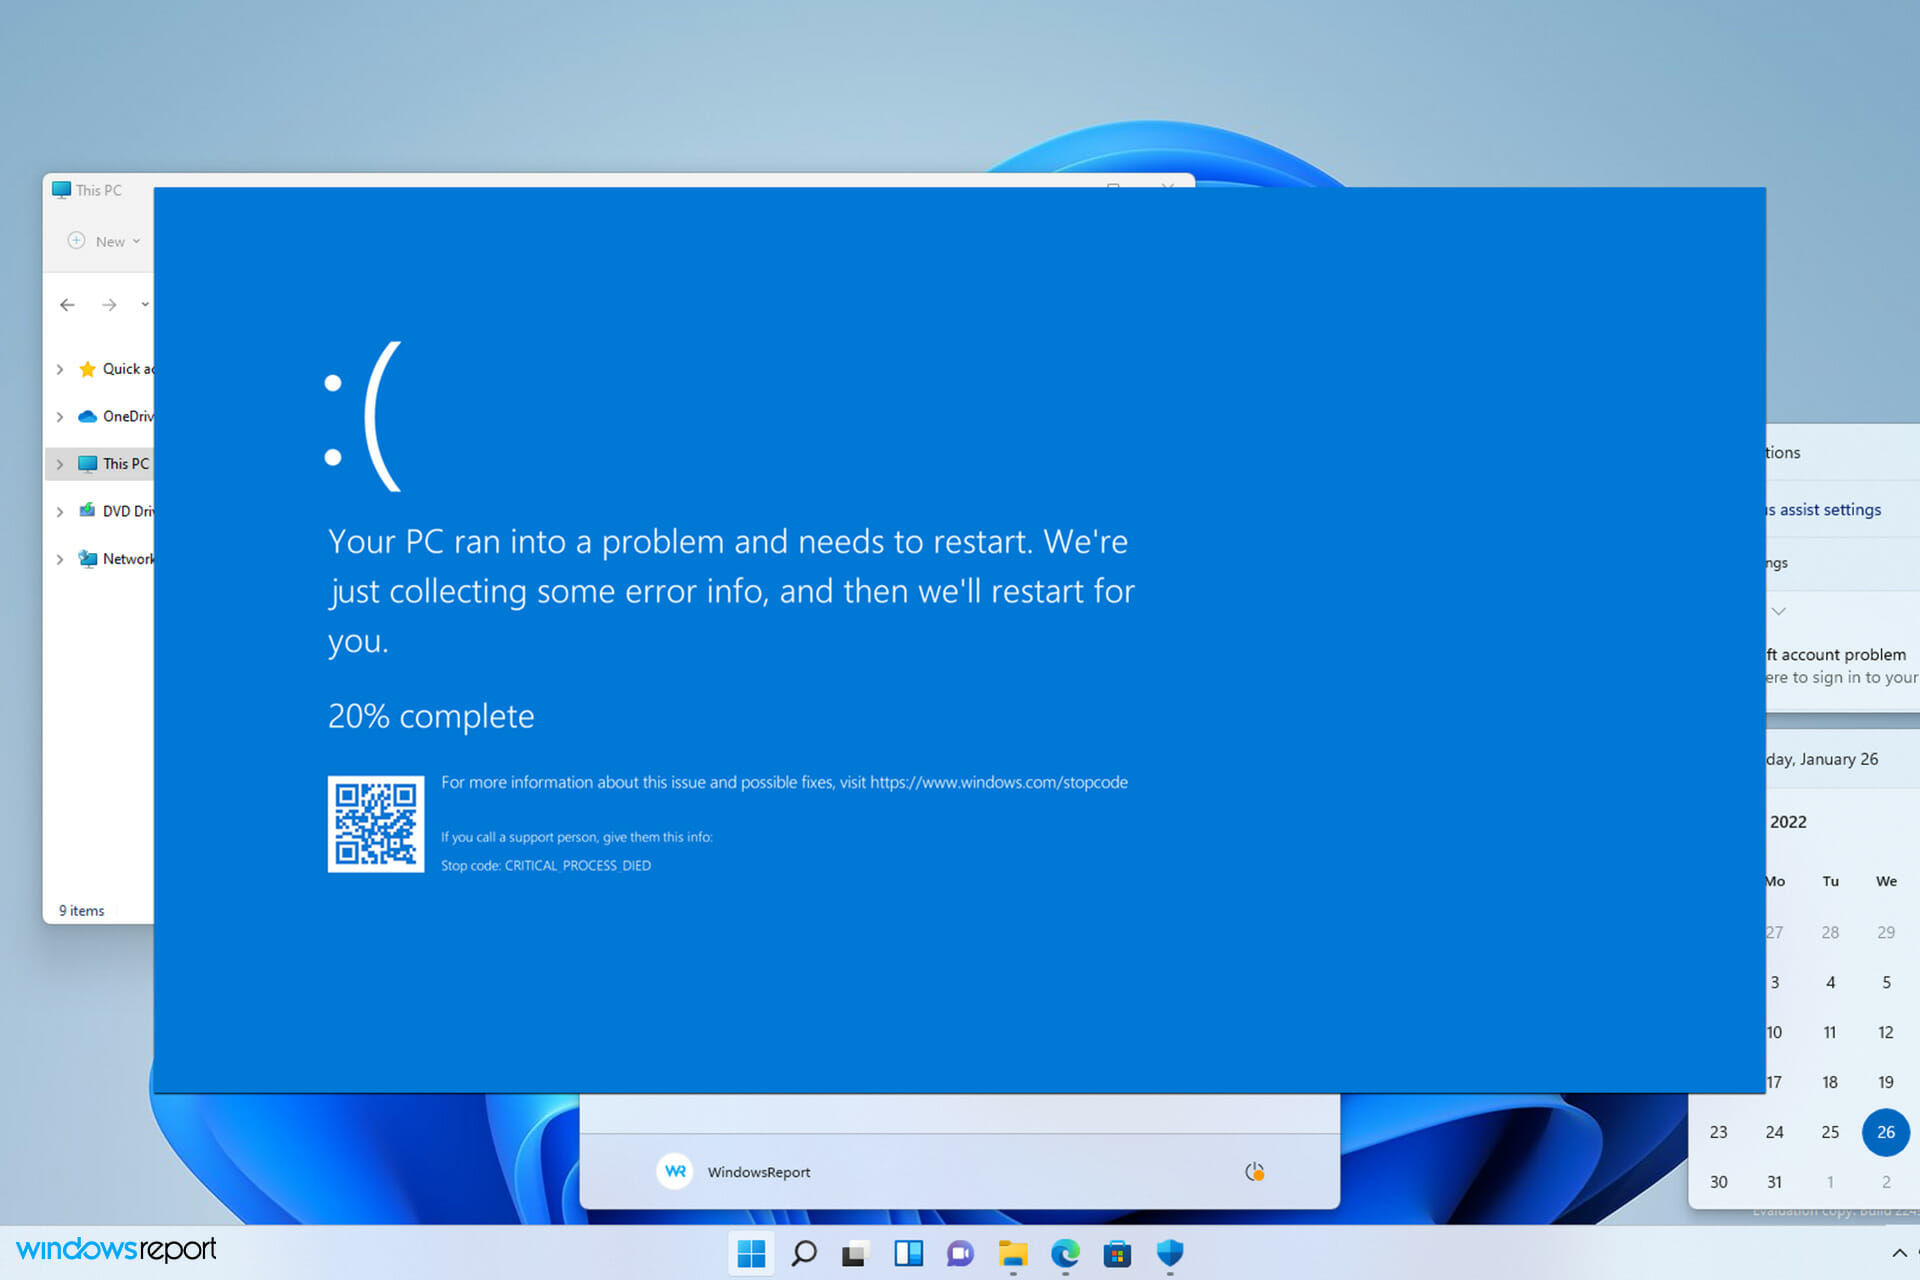Click the 20% complete progress text
This screenshot has width=1920, height=1280.
pos(431,716)
